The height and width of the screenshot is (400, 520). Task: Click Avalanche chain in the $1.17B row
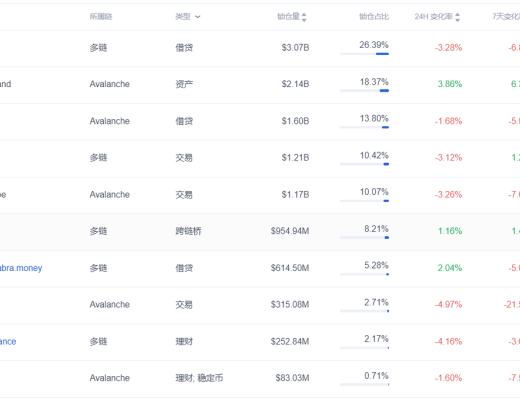(109, 194)
